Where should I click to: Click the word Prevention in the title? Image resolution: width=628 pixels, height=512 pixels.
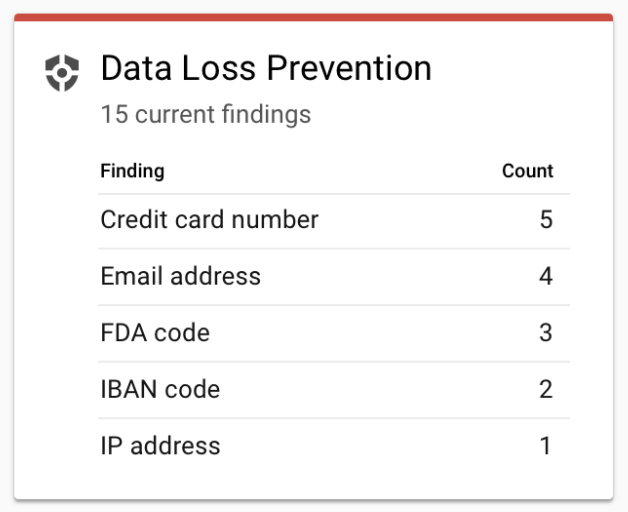pos(349,68)
